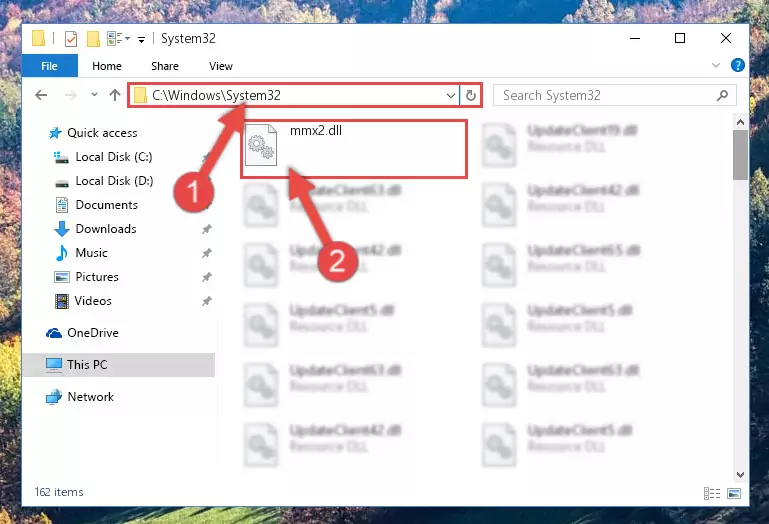The width and height of the screenshot is (769, 524).
Task: Open Videos in the sidebar
Action: (x=83, y=301)
